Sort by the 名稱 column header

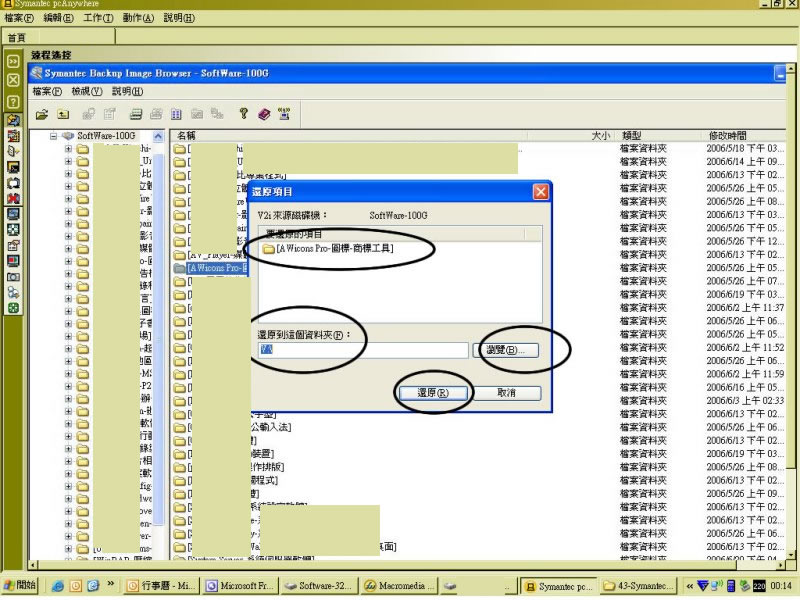pyautogui.click(x=186, y=136)
